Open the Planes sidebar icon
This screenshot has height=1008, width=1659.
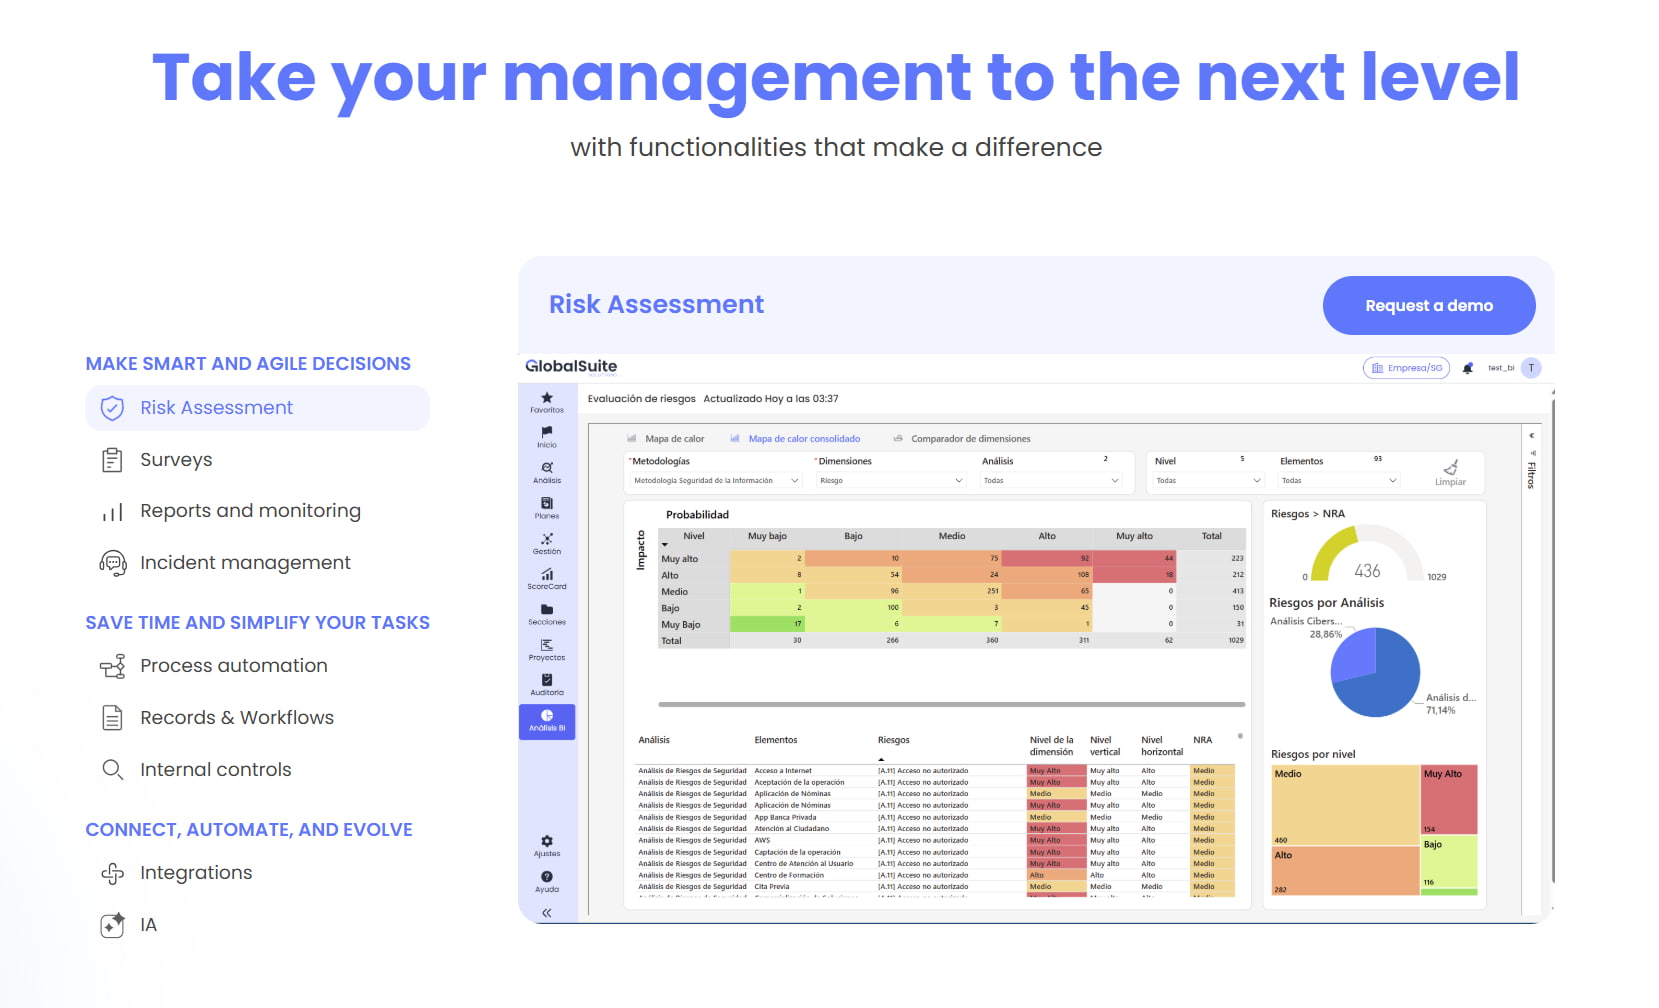547,507
